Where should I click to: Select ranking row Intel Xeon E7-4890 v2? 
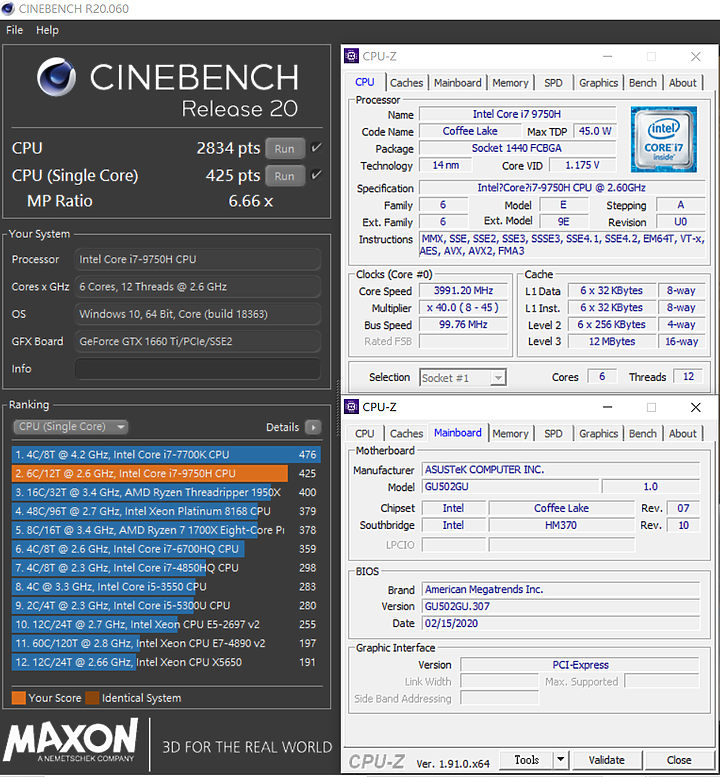[x=166, y=643]
